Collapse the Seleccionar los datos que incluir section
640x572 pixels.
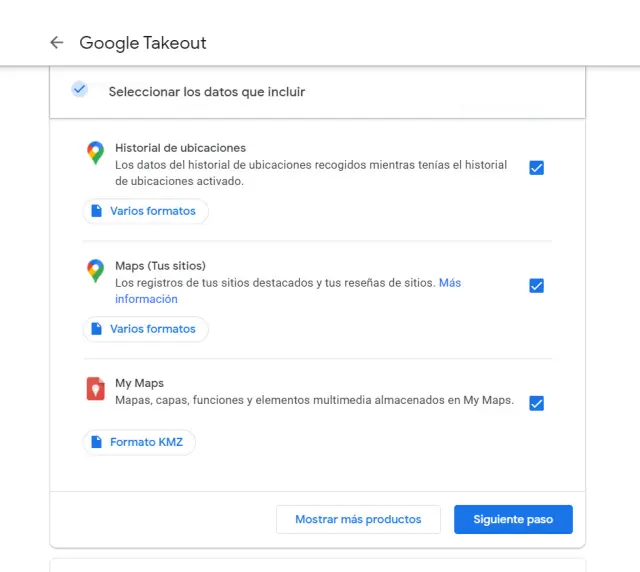point(207,92)
